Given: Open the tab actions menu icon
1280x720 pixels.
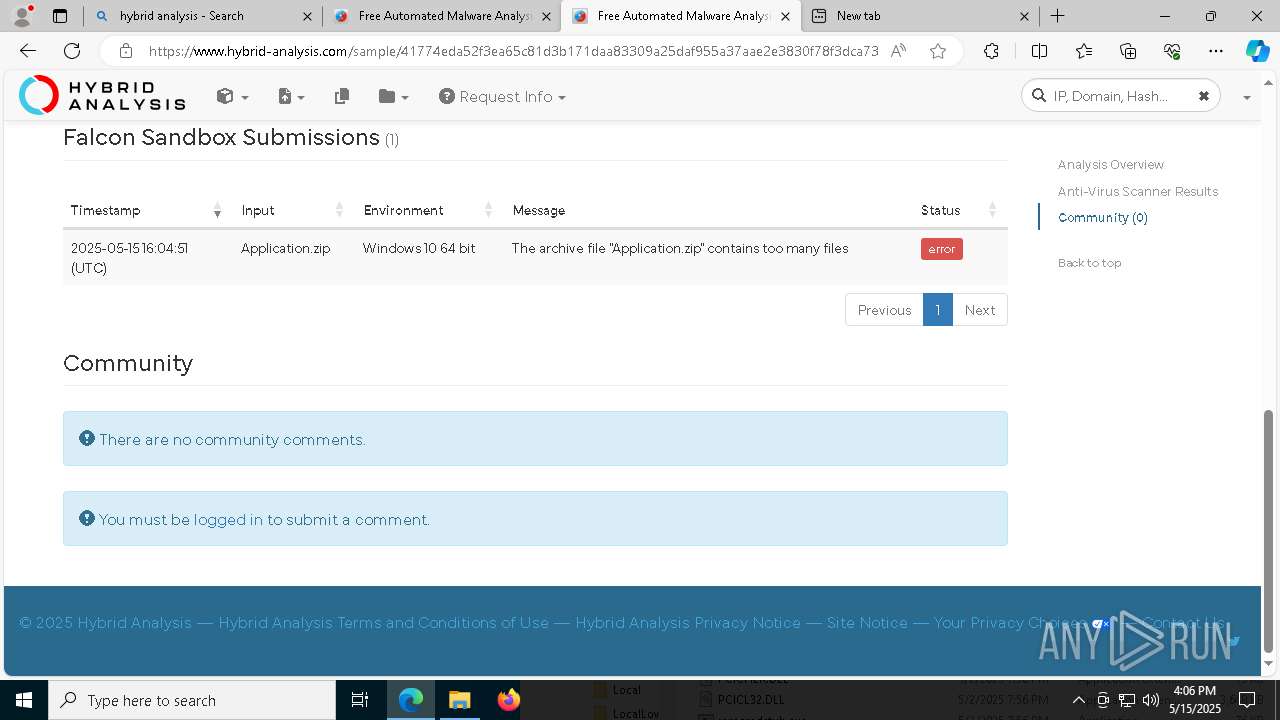Looking at the screenshot, I should tap(60, 16).
